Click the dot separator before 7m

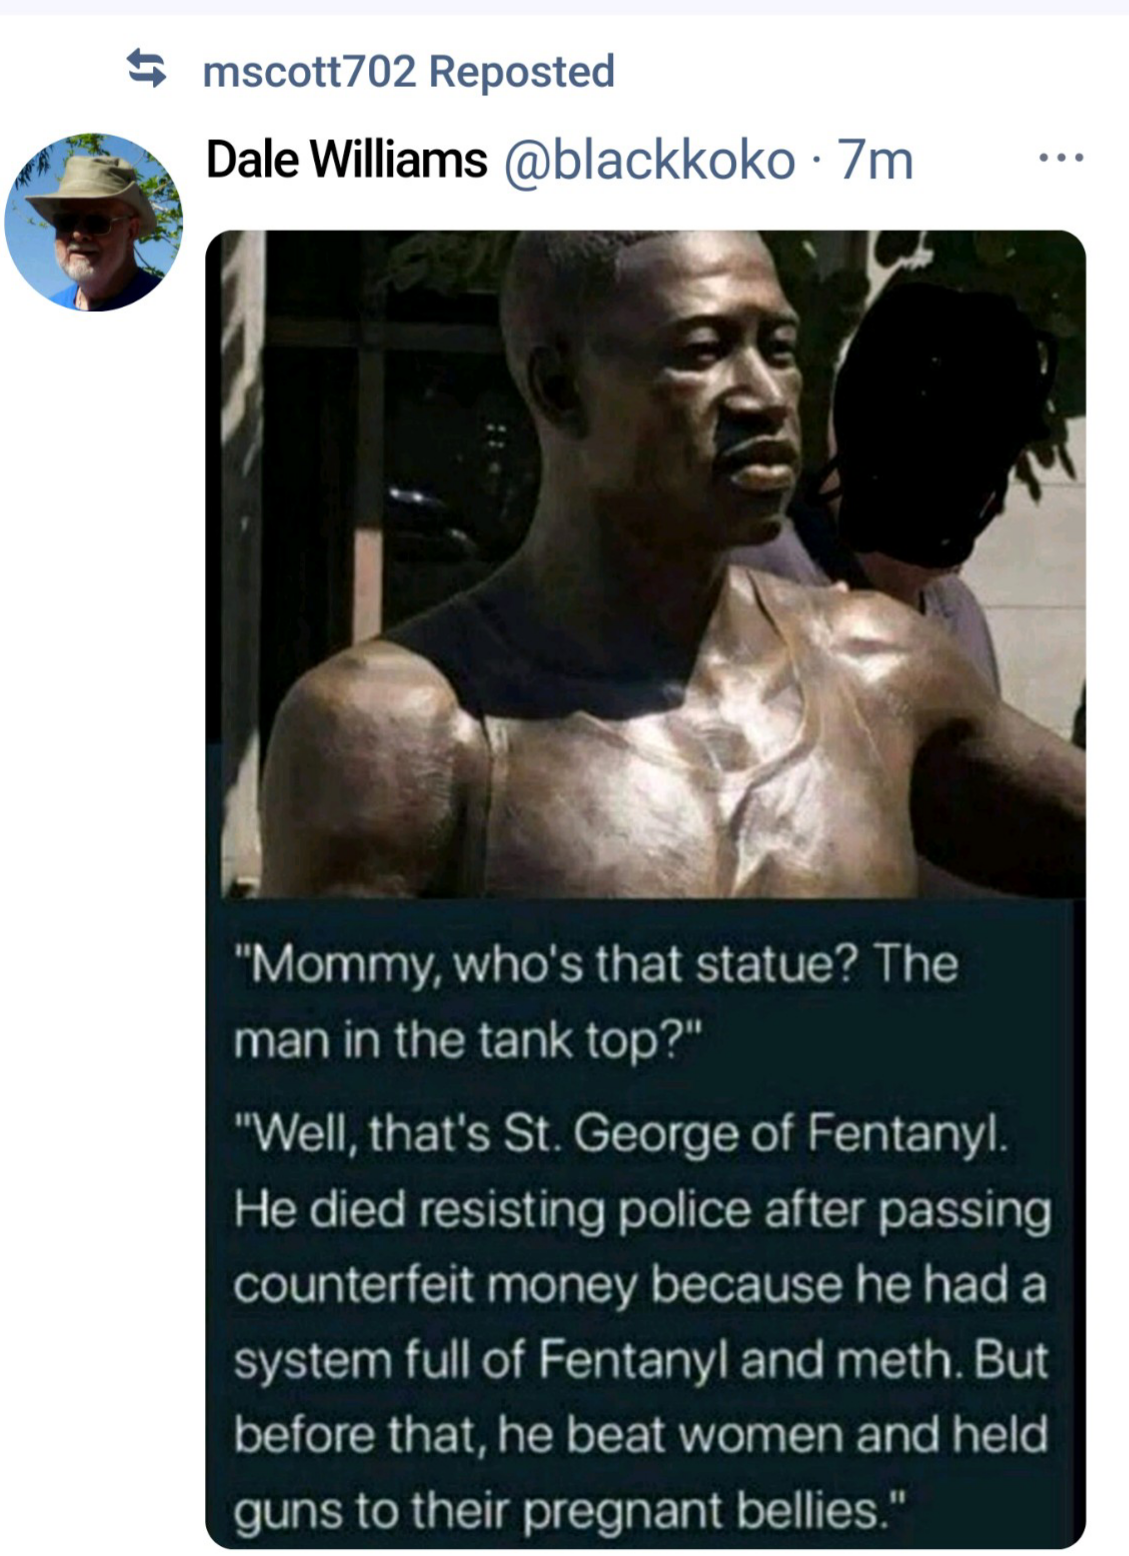coord(817,160)
